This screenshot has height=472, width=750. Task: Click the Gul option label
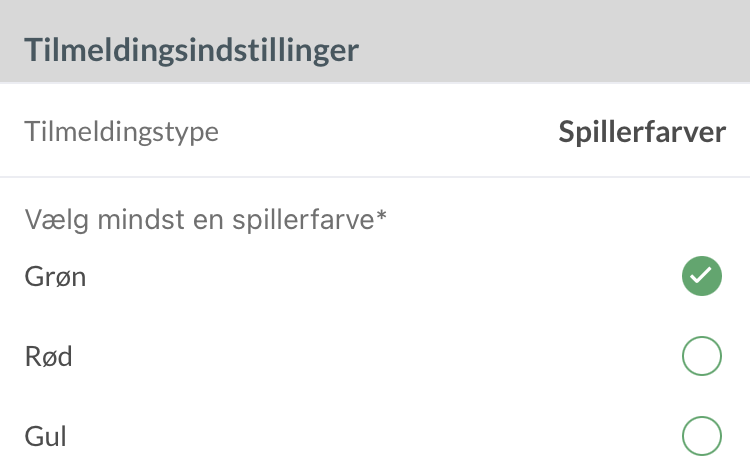45,436
